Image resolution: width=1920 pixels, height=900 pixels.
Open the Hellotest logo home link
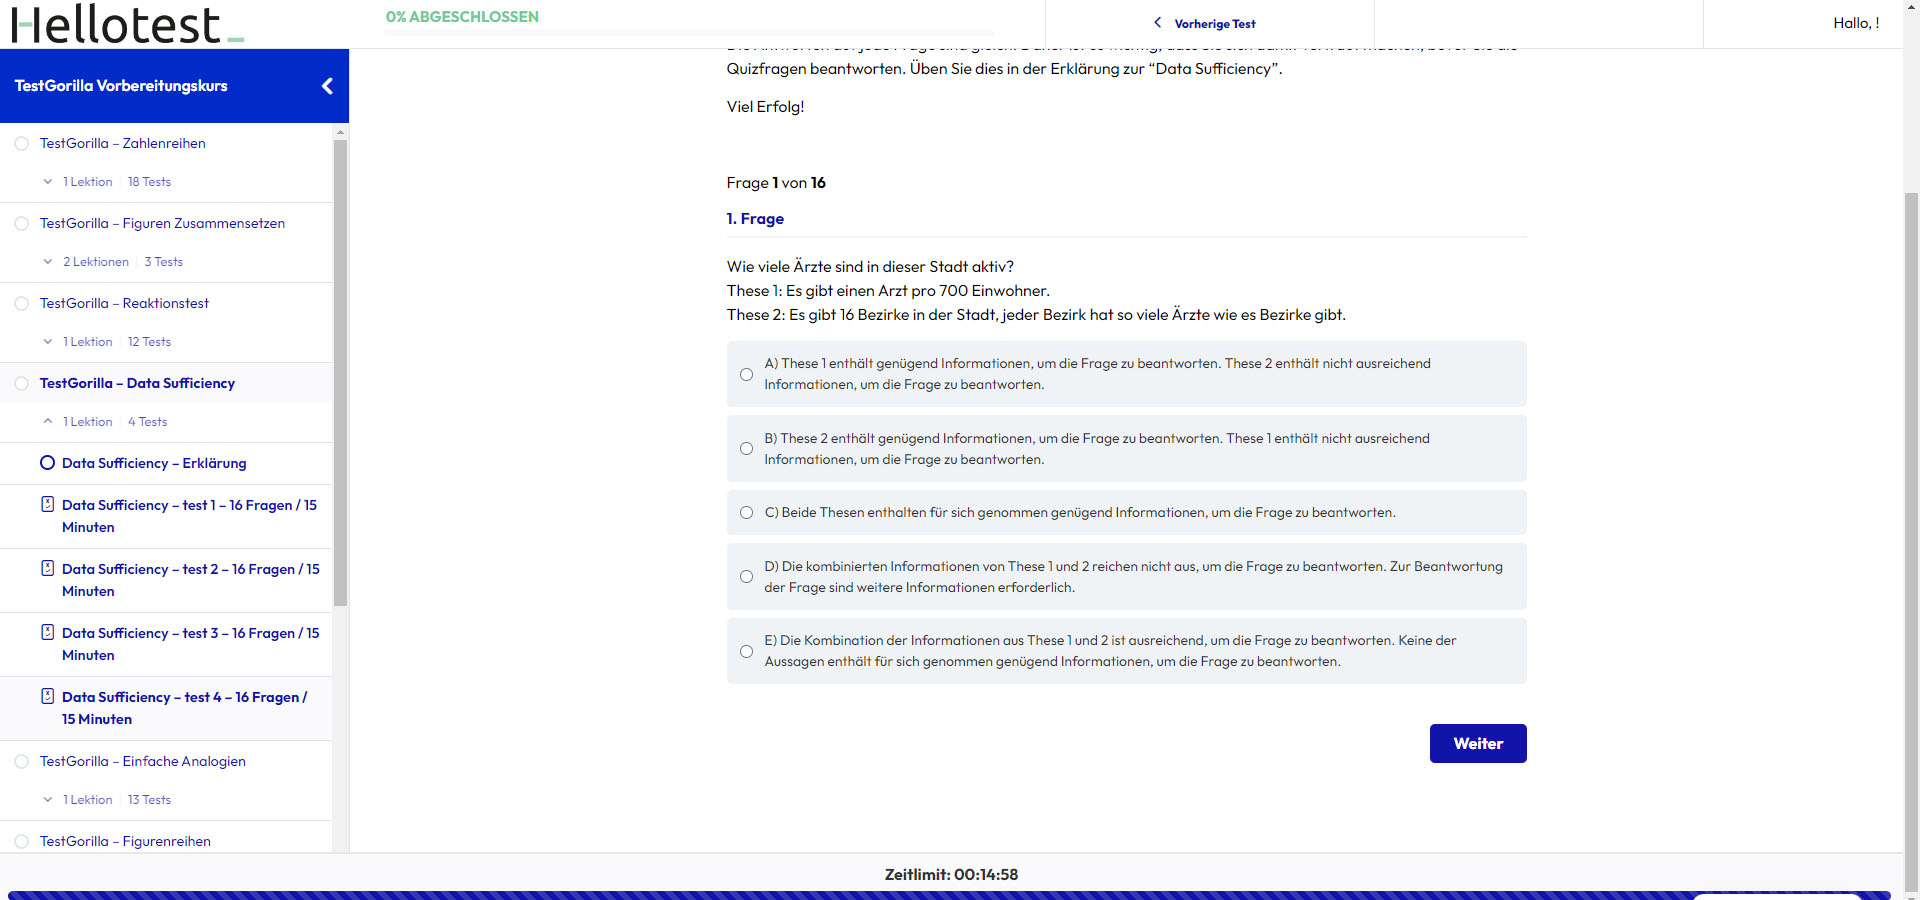pos(127,24)
